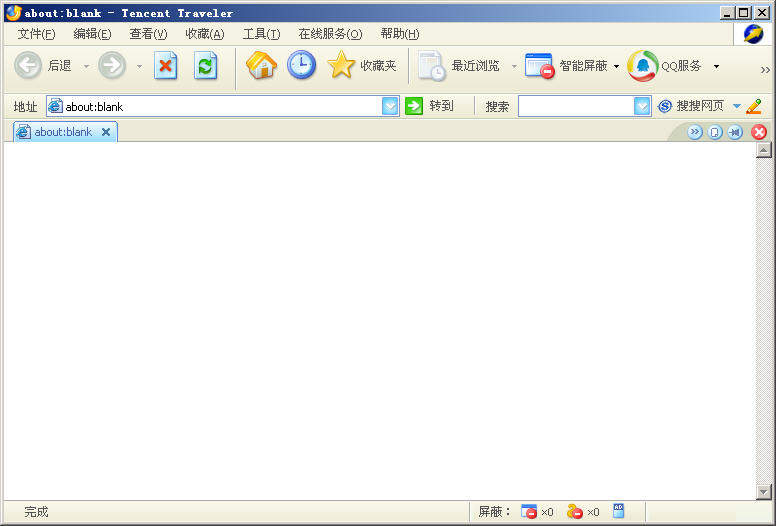Click the tab bar new page icon

[x=715, y=132]
